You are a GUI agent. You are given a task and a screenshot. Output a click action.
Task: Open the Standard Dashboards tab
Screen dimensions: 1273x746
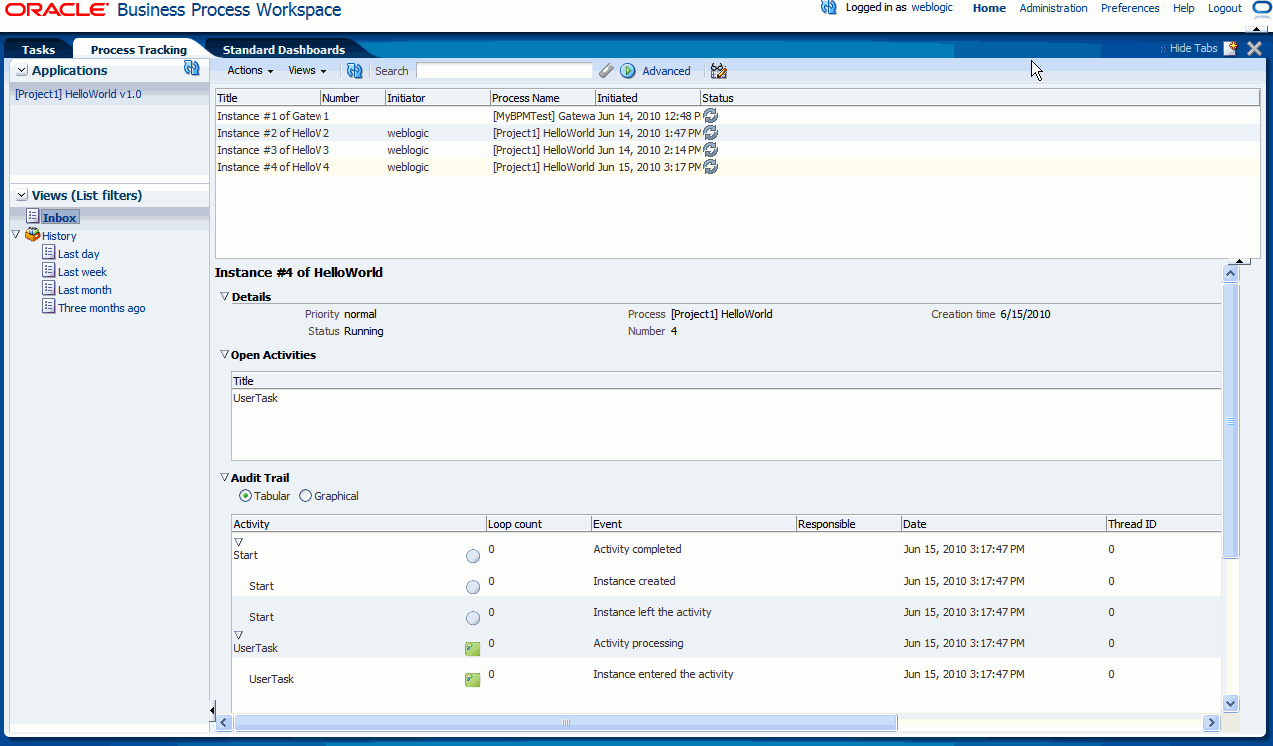click(x=284, y=49)
